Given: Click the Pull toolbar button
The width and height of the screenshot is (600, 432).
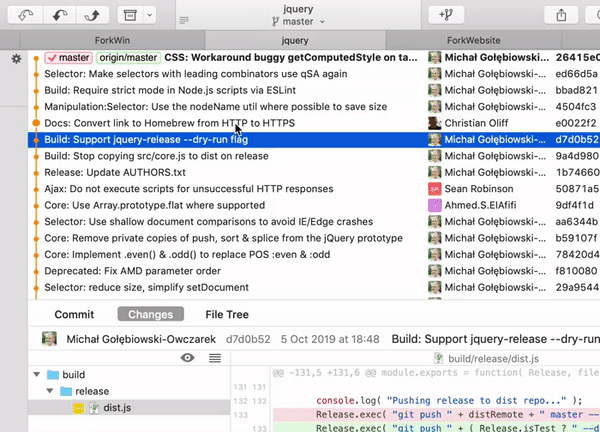Looking at the screenshot, I should [60, 15].
